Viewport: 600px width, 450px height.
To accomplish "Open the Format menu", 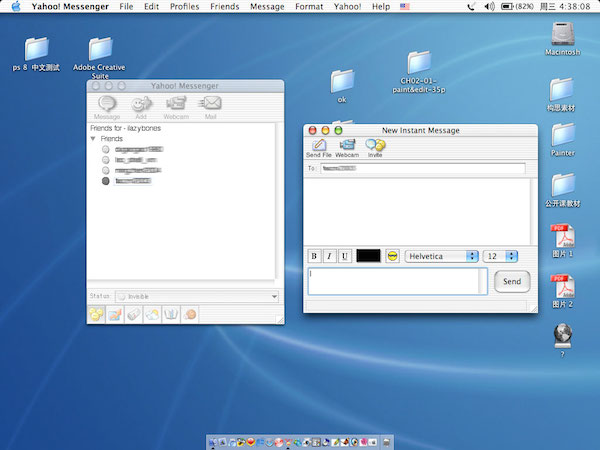I will (309, 7).
